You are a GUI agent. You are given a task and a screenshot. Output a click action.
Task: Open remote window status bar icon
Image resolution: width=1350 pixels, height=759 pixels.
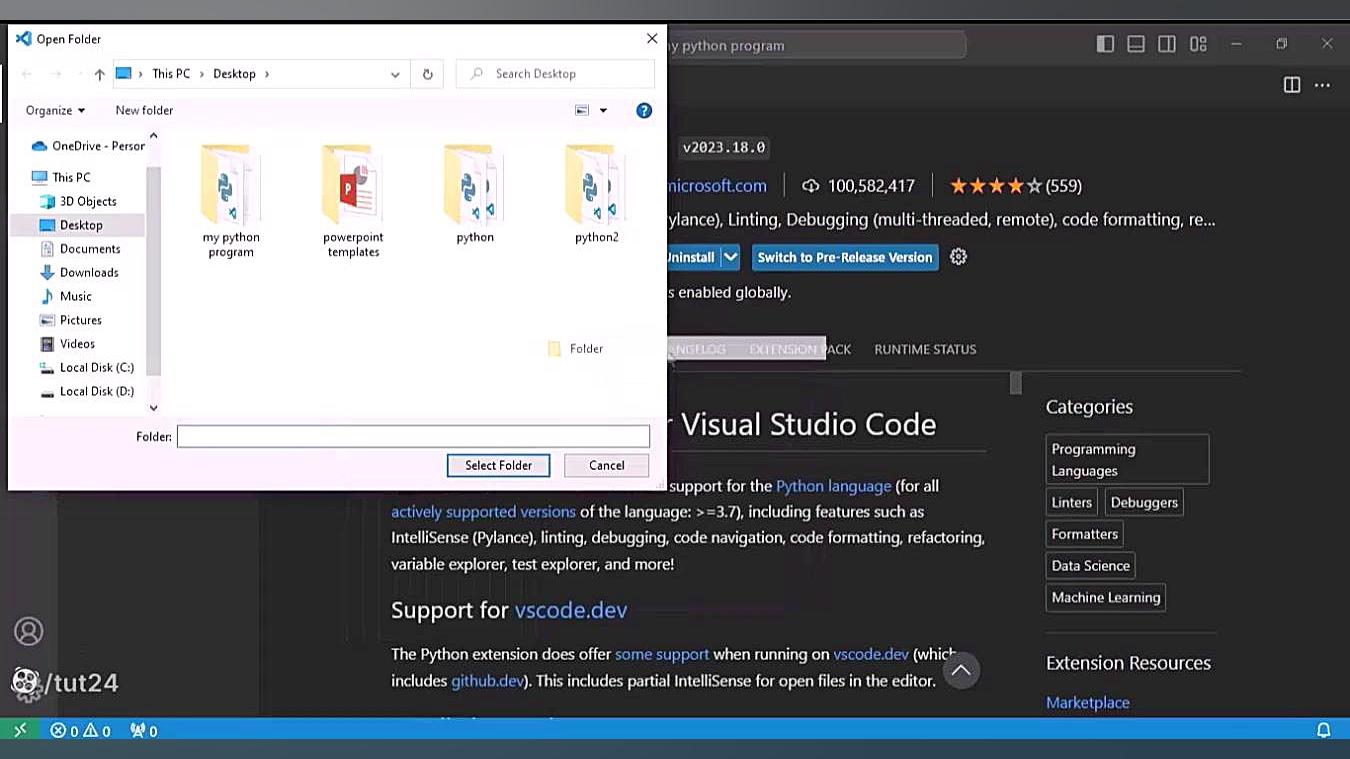coord(19,731)
